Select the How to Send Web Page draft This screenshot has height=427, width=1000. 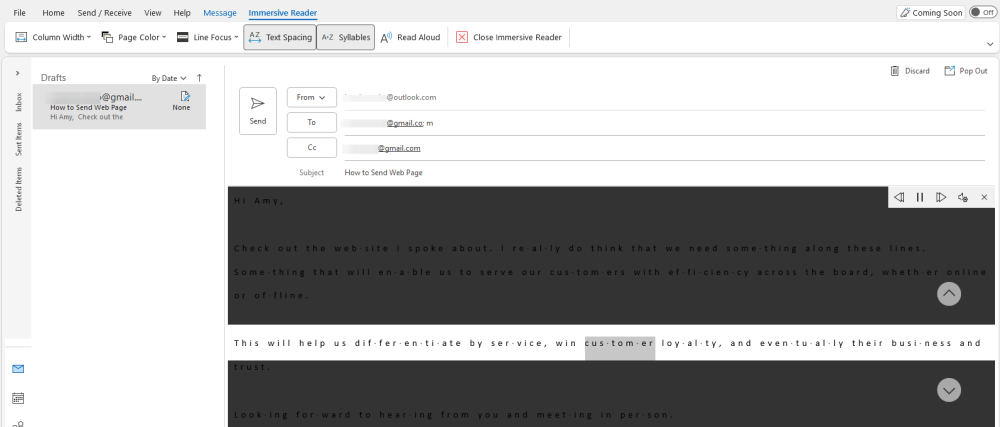click(119, 107)
